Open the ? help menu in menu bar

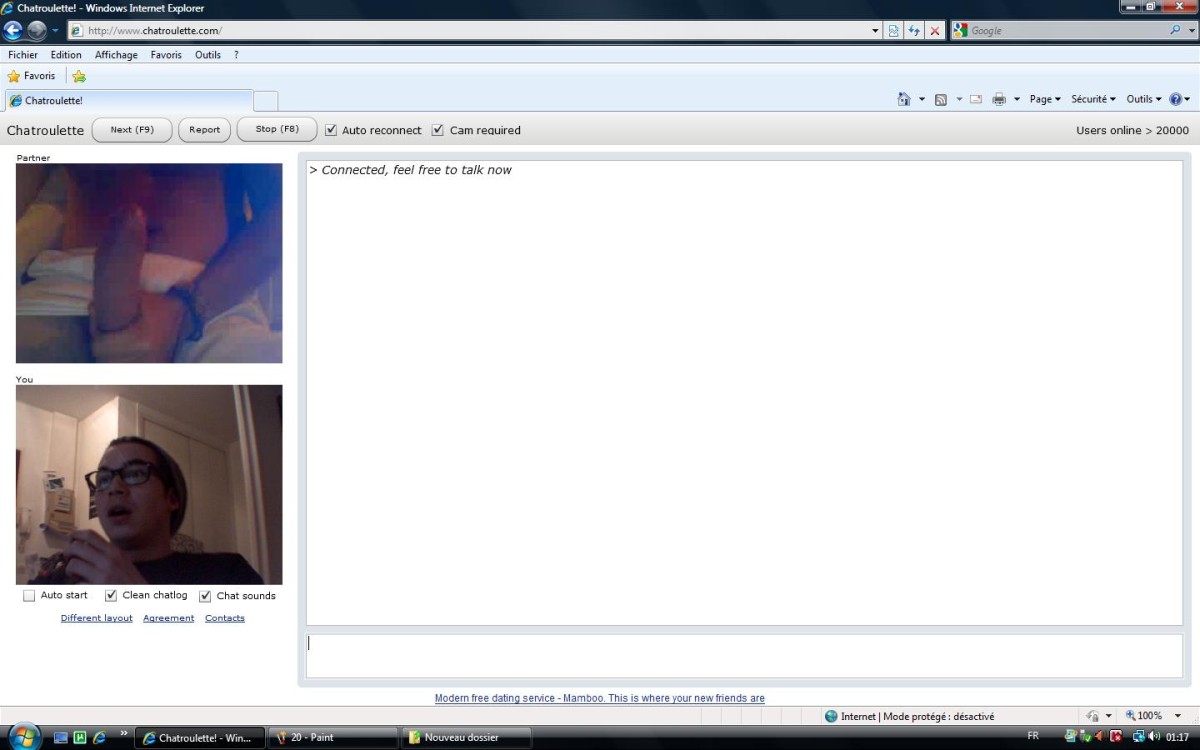click(x=236, y=55)
